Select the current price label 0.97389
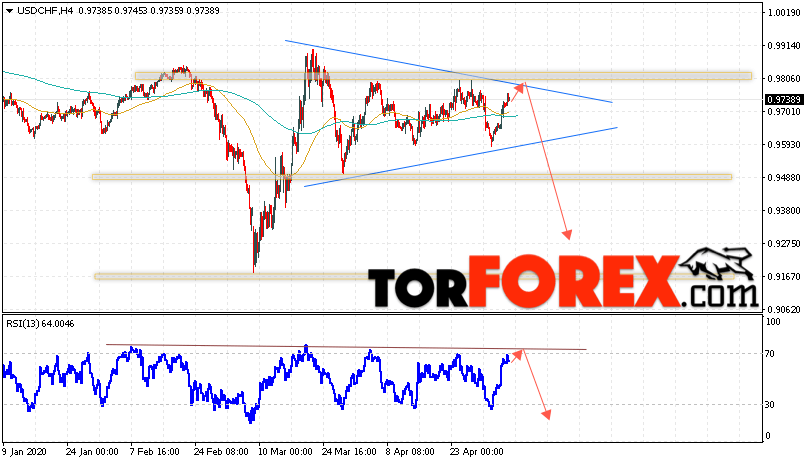 [x=783, y=100]
